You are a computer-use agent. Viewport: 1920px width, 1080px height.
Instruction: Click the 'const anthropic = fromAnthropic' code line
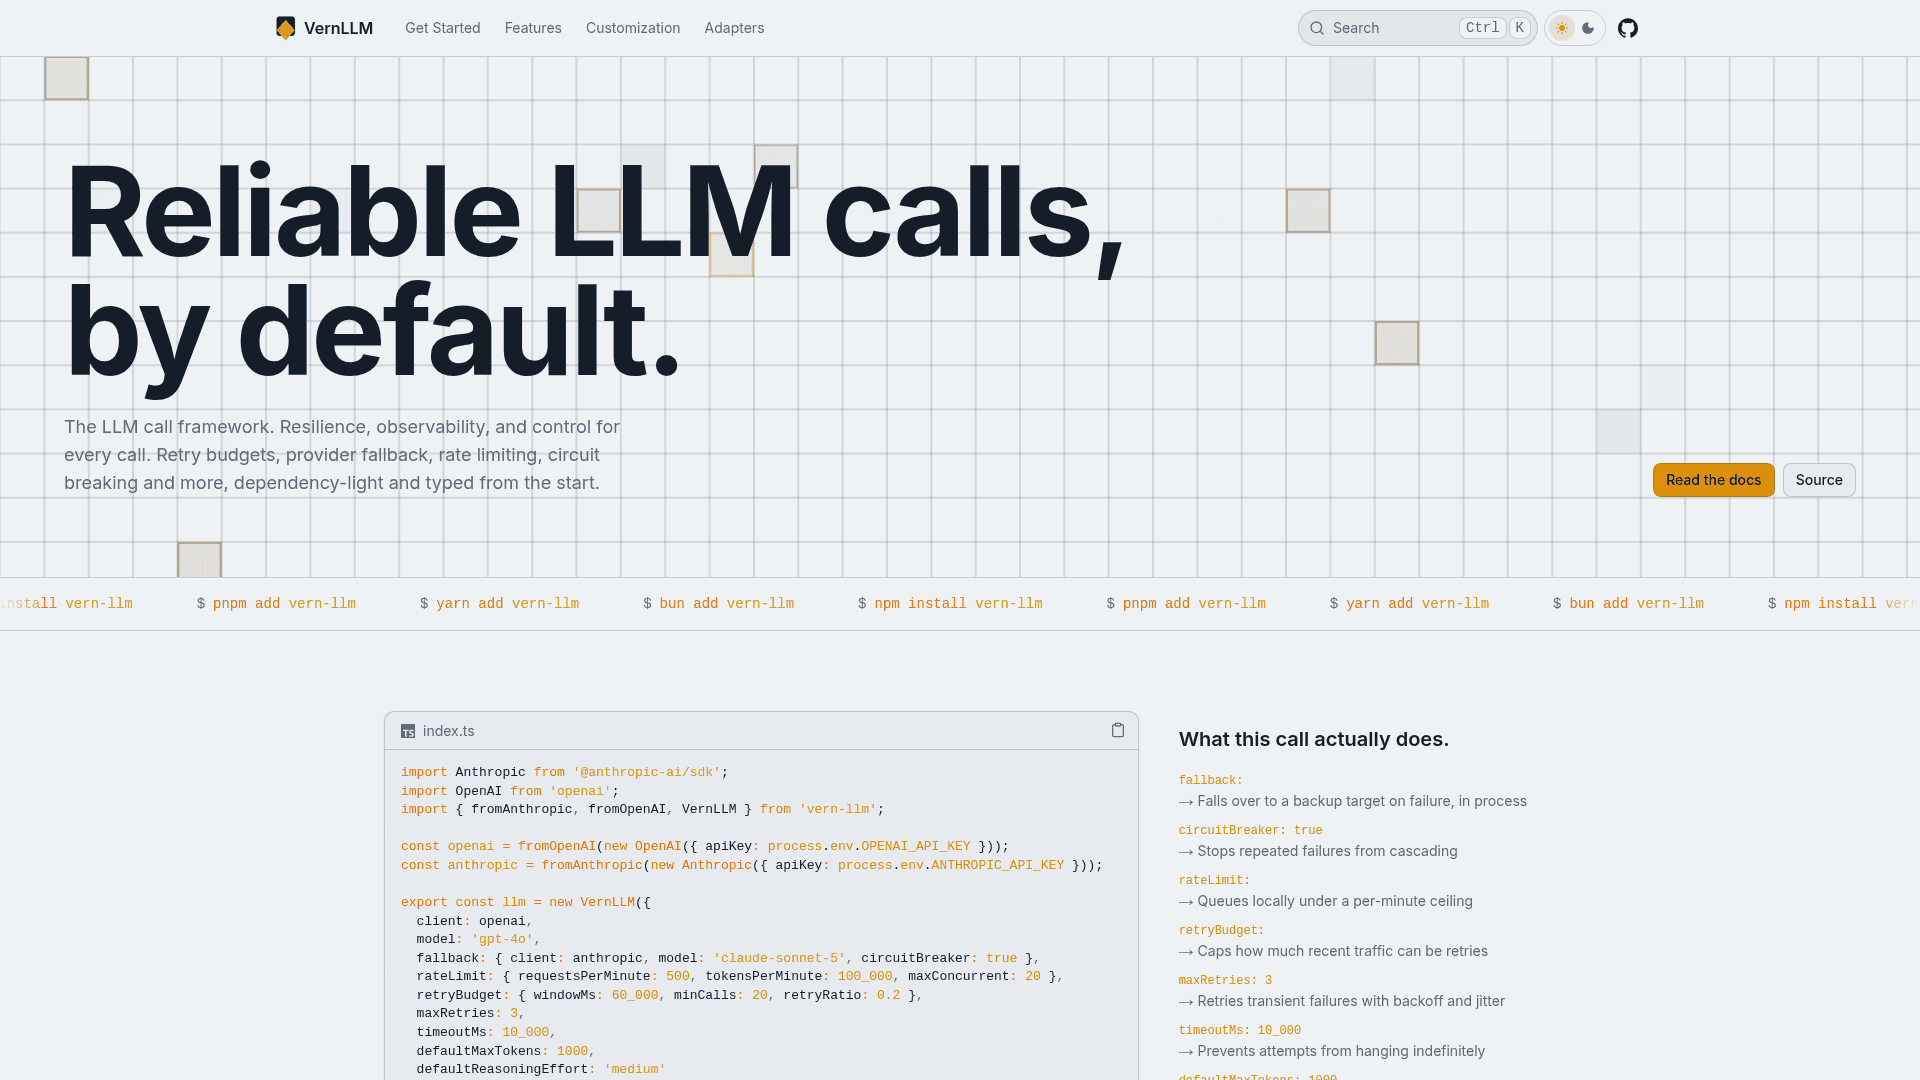752,865
